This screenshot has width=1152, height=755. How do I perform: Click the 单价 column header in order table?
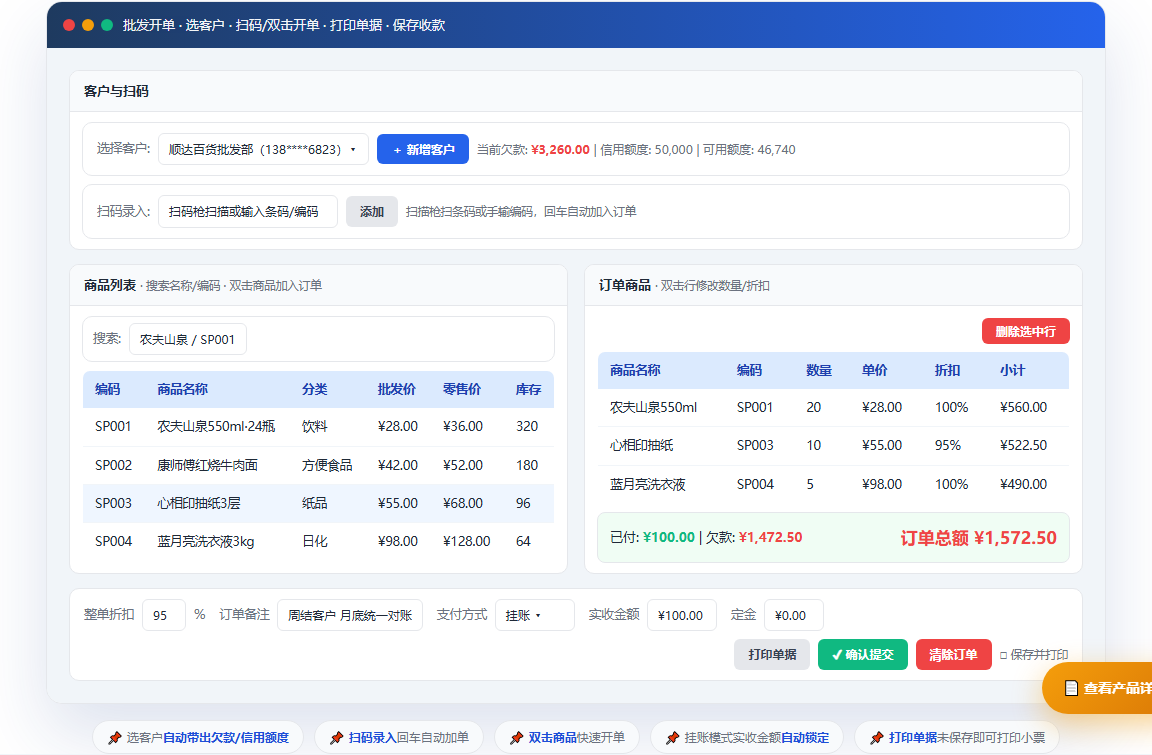coord(874,370)
